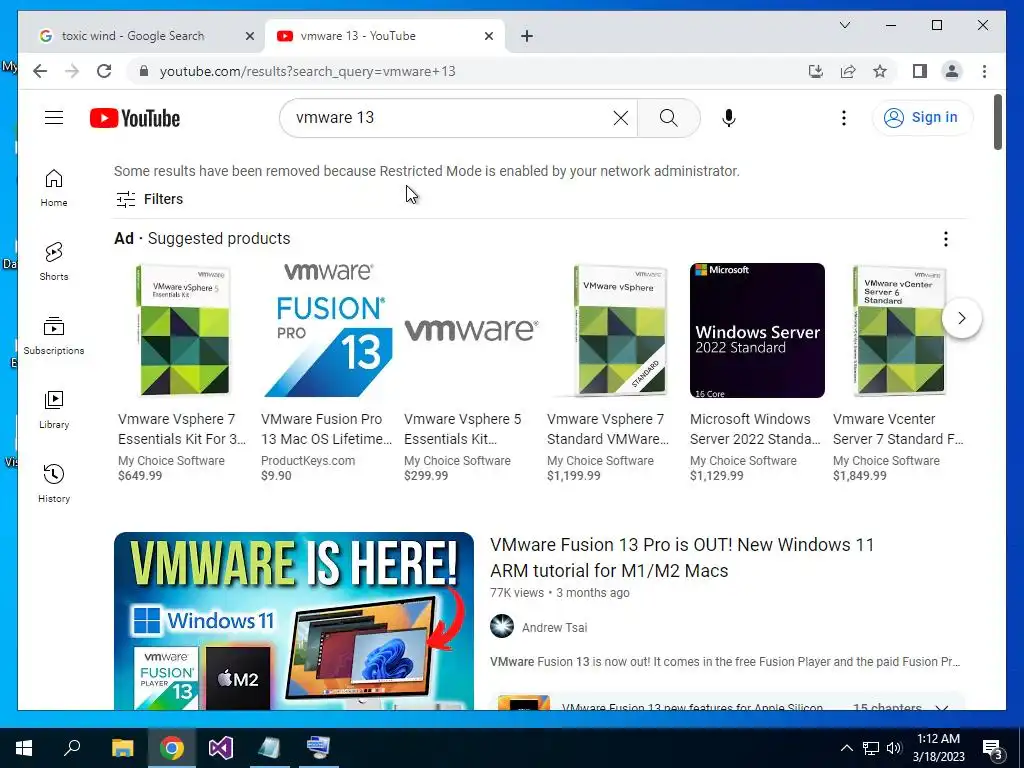Start voice search with the microphone
This screenshot has width=1024, height=768.
coord(729,118)
